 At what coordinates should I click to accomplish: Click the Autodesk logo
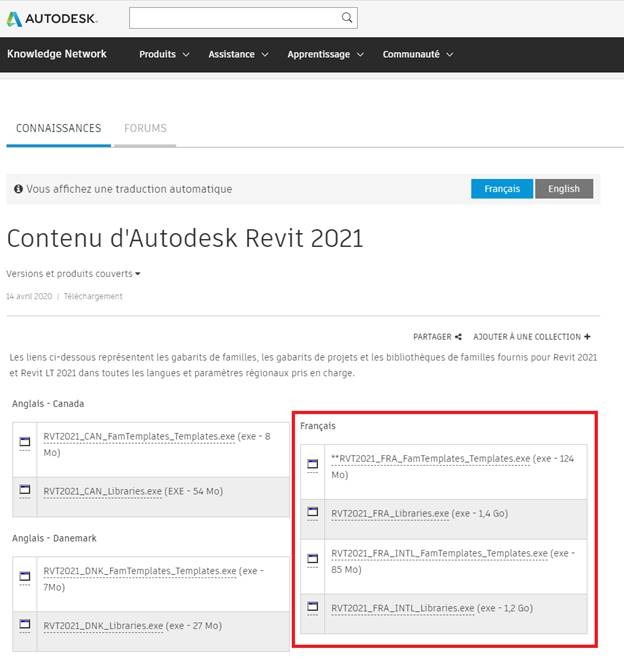pos(53,19)
